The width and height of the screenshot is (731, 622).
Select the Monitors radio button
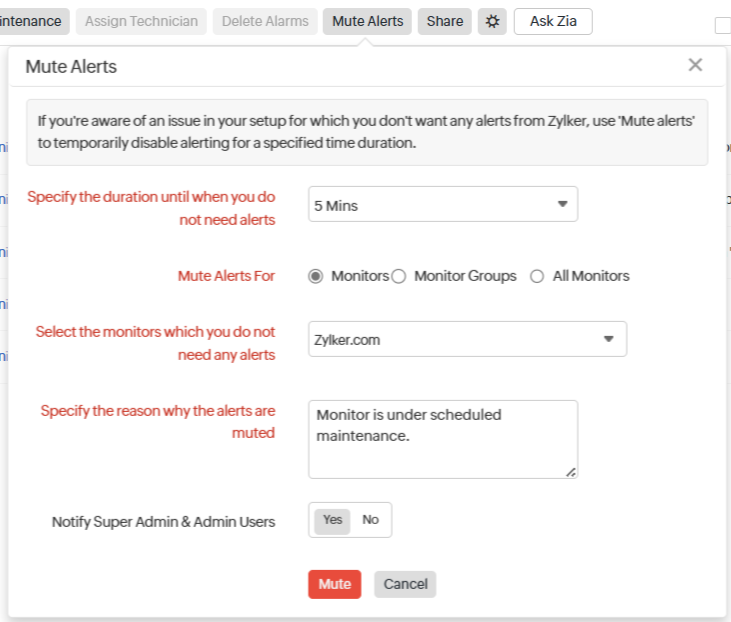[316, 276]
